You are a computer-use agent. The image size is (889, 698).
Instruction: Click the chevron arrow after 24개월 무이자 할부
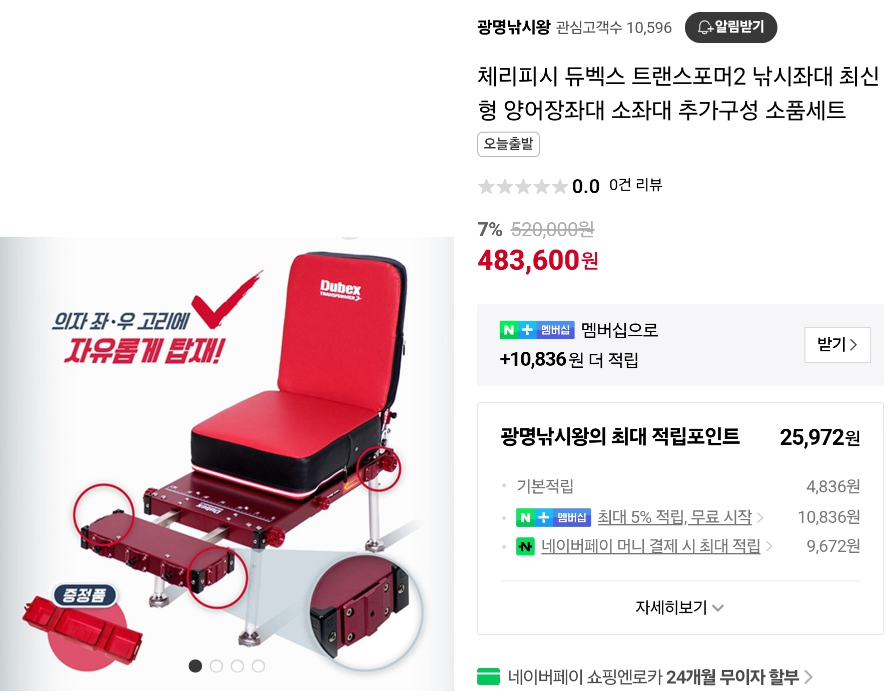pyautogui.click(x=808, y=676)
